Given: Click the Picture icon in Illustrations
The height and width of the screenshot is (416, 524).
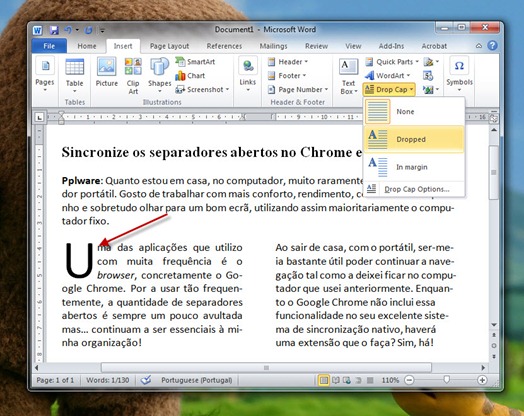Looking at the screenshot, I should click(107, 72).
